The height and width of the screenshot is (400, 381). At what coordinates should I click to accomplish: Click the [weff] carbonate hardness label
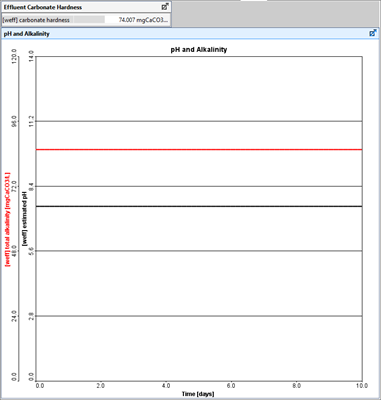coord(36,20)
